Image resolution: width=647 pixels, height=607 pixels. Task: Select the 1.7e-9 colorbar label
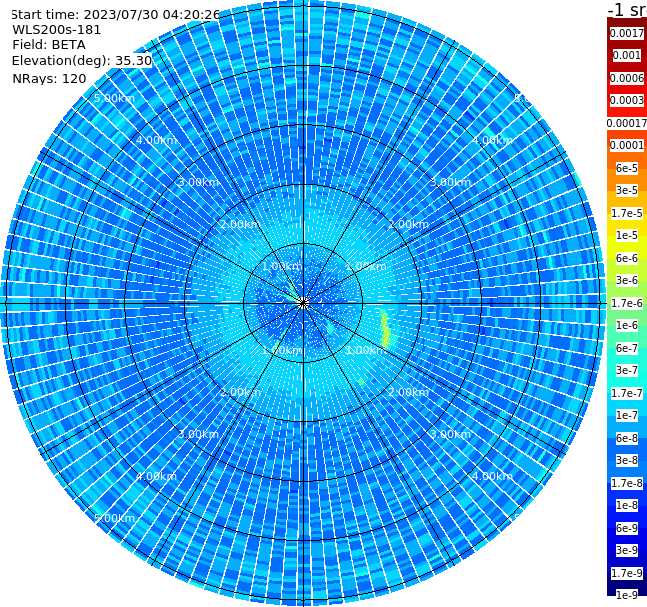627,573
